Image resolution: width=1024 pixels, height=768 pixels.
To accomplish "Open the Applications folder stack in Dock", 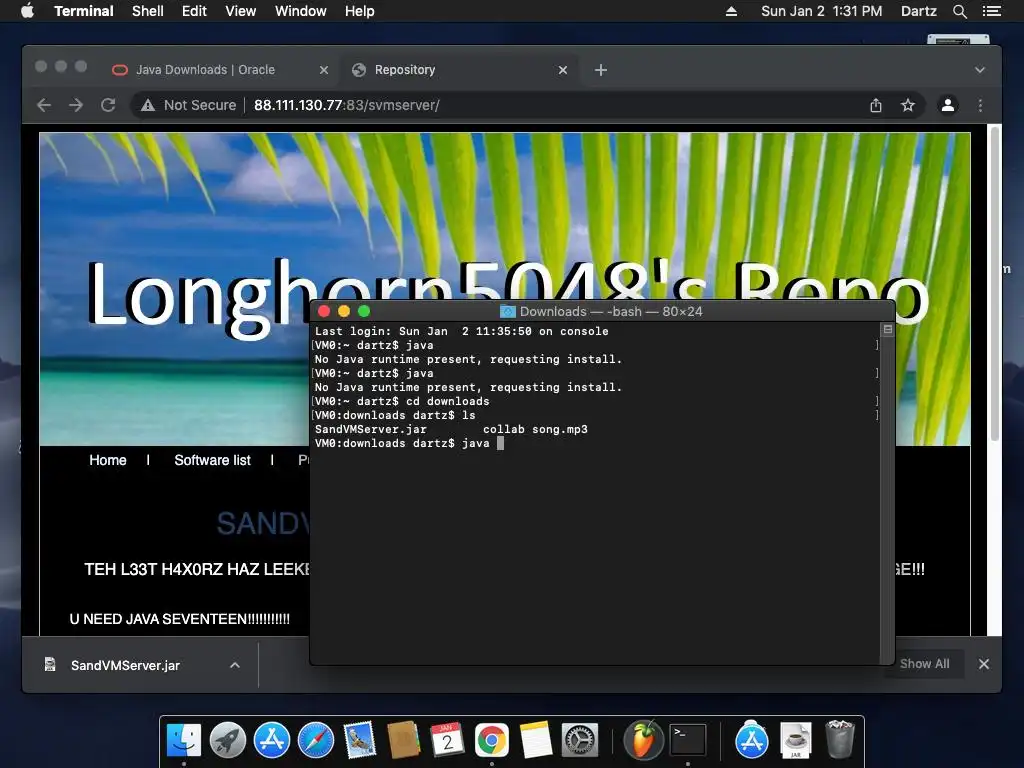I will point(752,740).
